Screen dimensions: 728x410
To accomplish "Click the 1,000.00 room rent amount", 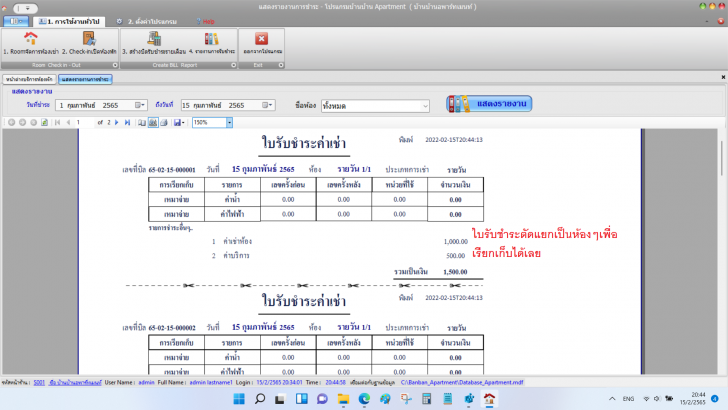I will (455, 241).
